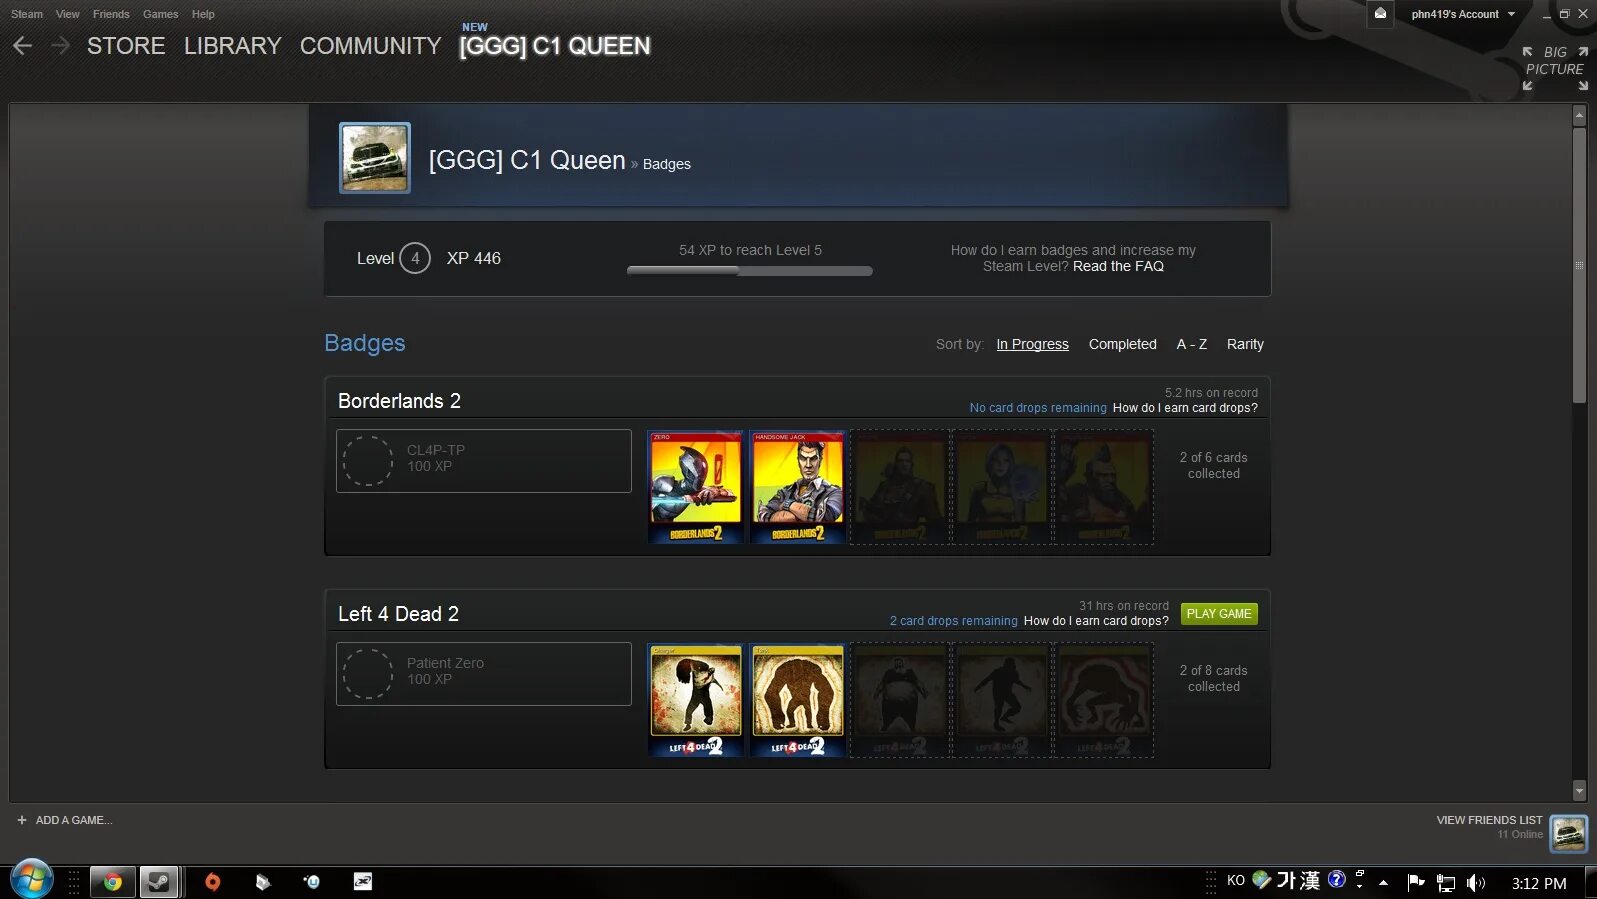Image resolution: width=1597 pixels, height=899 pixels.
Task: Open the orange Origin taskbar icon
Action: (212, 882)
